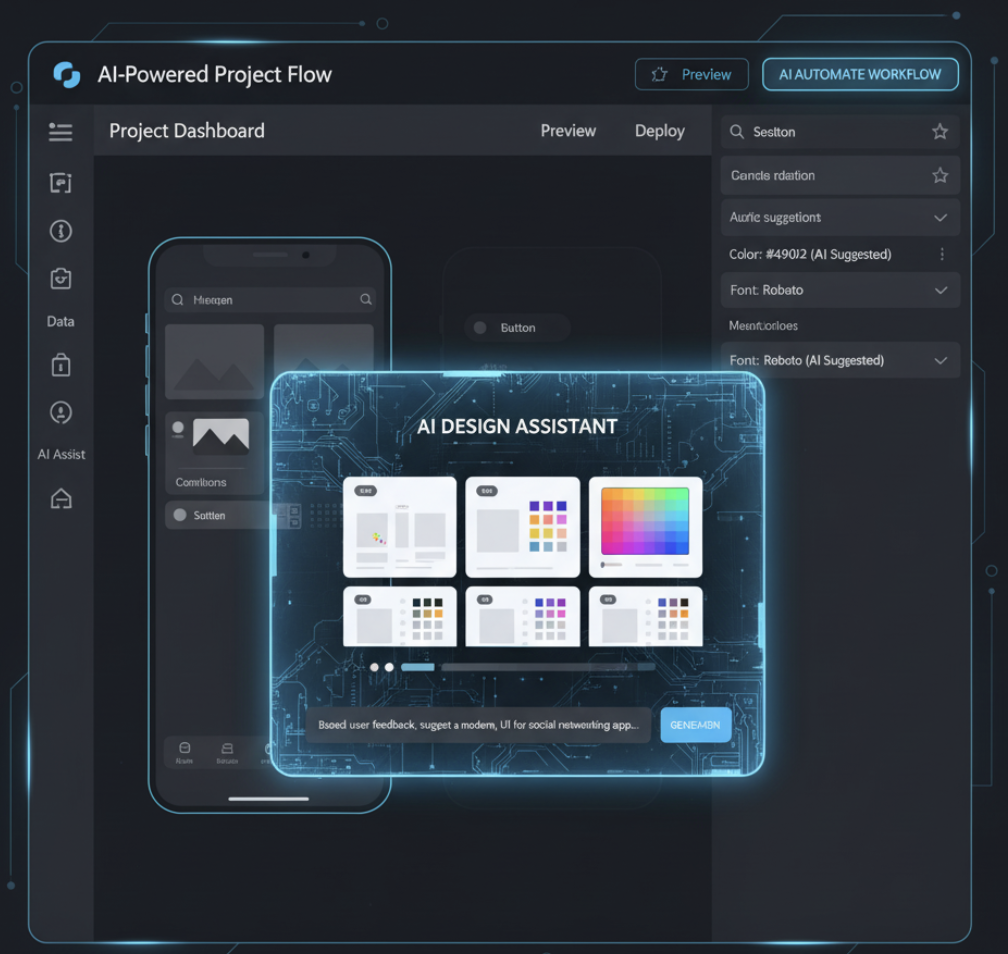1008x954 pixels.
Task: Select the rainbow color palette swatch
Action: [645, 523]
